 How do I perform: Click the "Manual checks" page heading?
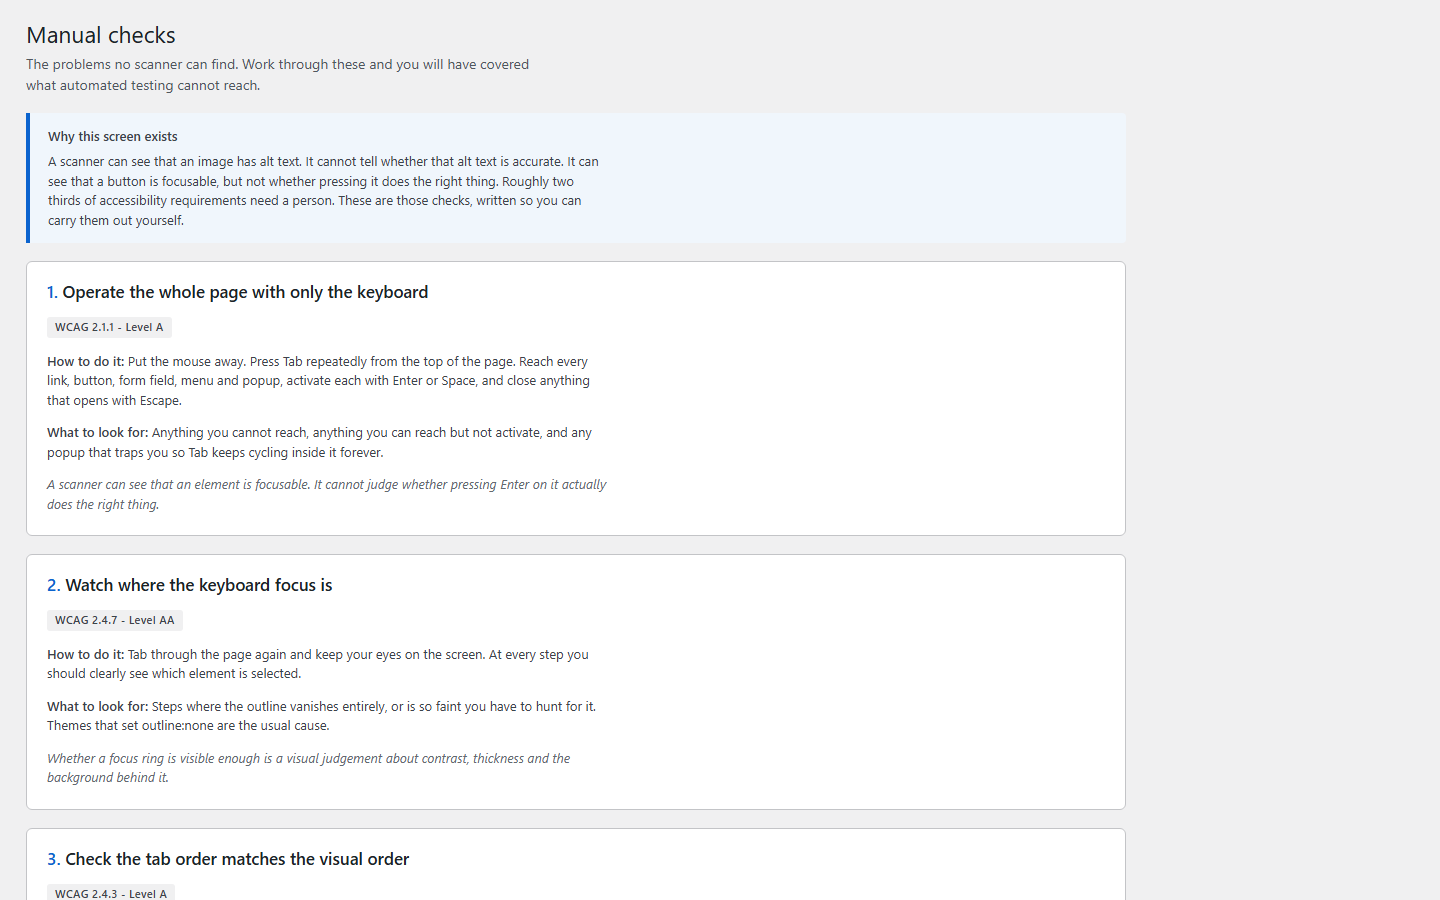coord(101,35)
